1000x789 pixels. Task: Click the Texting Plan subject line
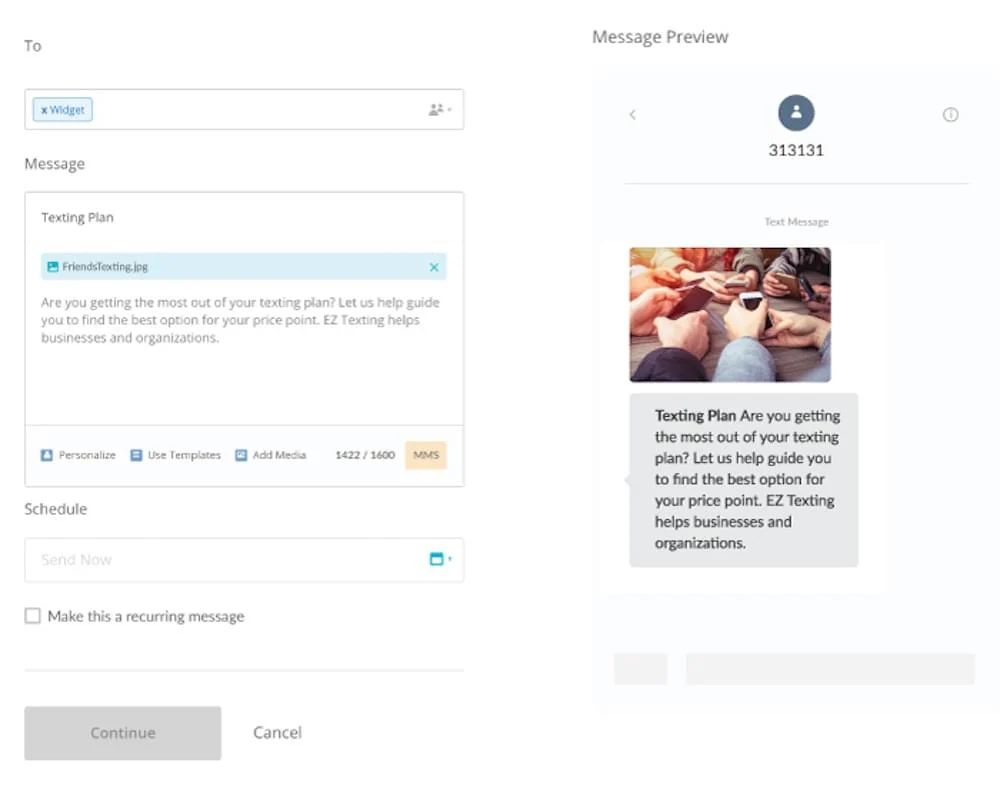click(78, 218)
